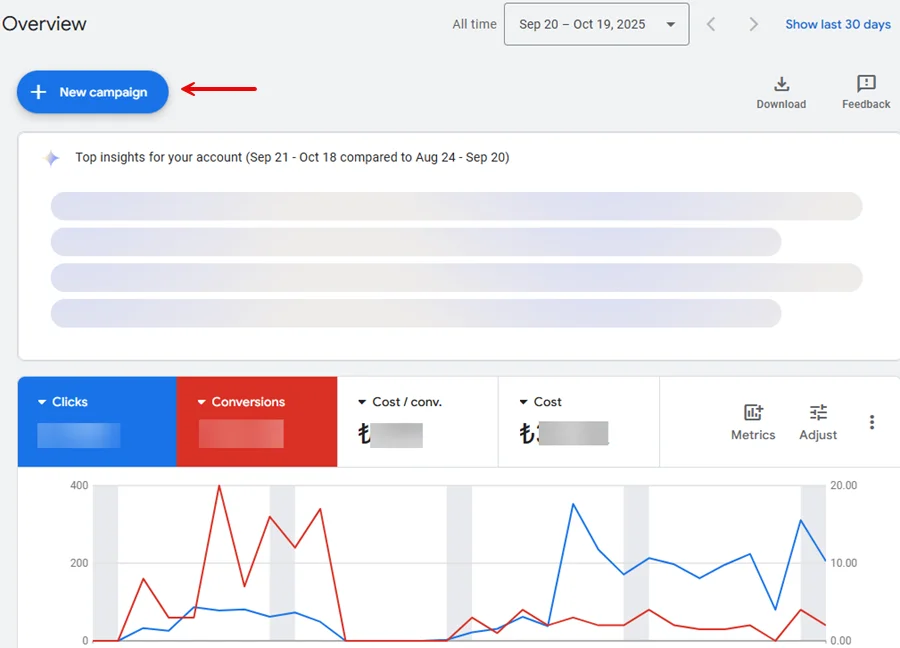
Task: Expand the Clicks metric dropdown
Action: 42,402
